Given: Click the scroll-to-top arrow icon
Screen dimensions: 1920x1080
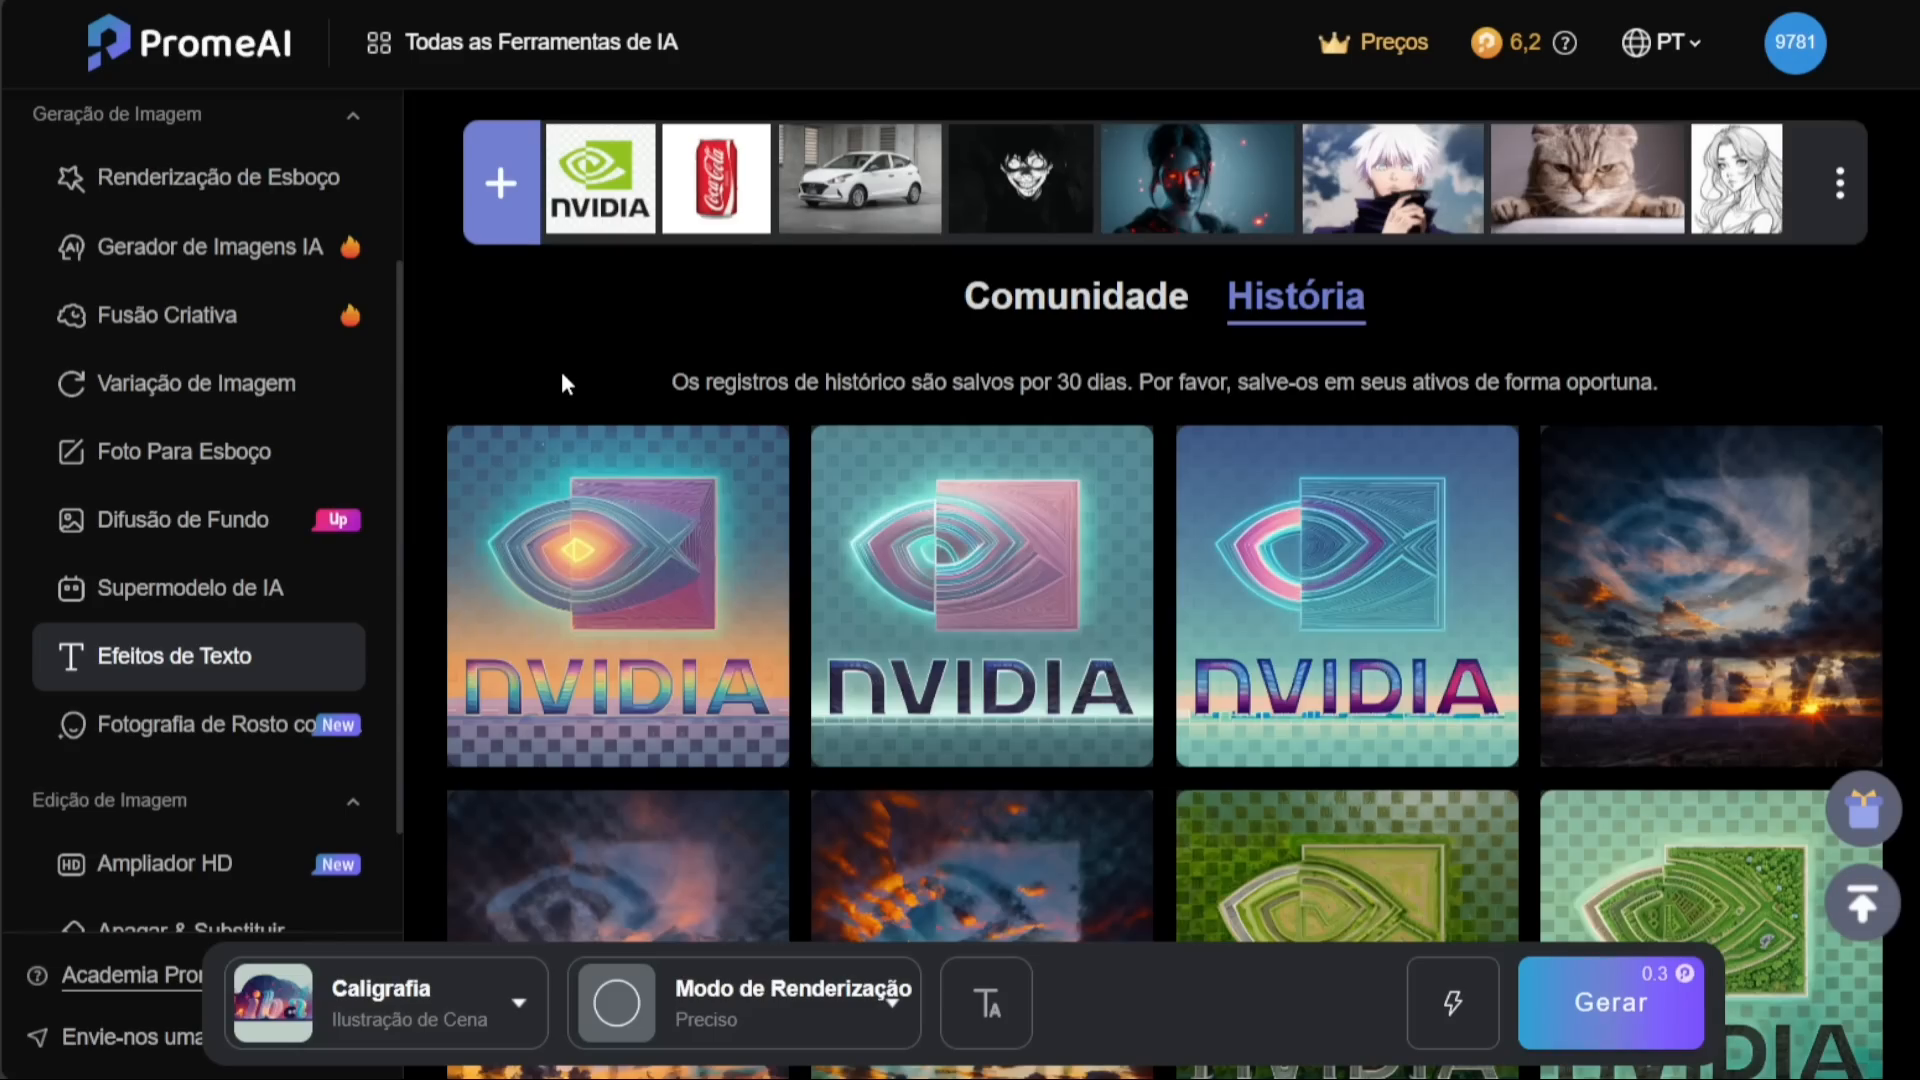Looking at the screenshot, I should pyautogui.click(x=1862, y=903).
